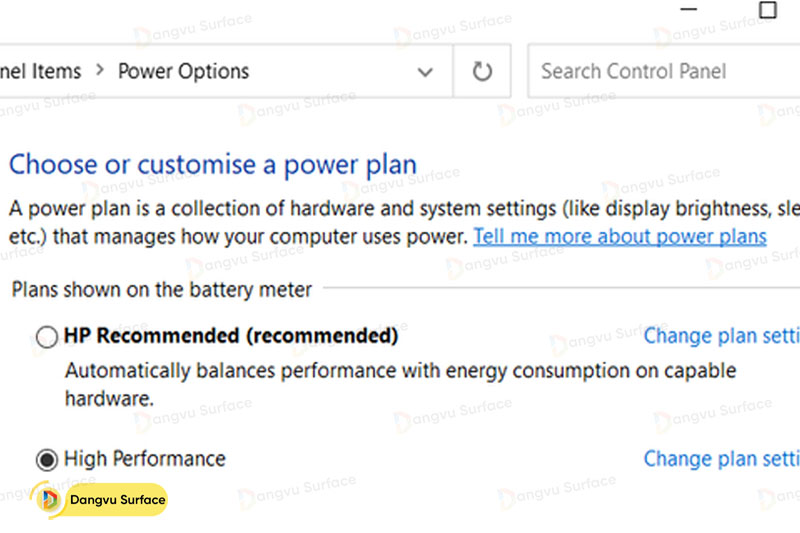Screen dimensions: 800x533
Task: Click the Choose or customise a power plan heading
Action: pyautogui.click(x=213, y=165)
